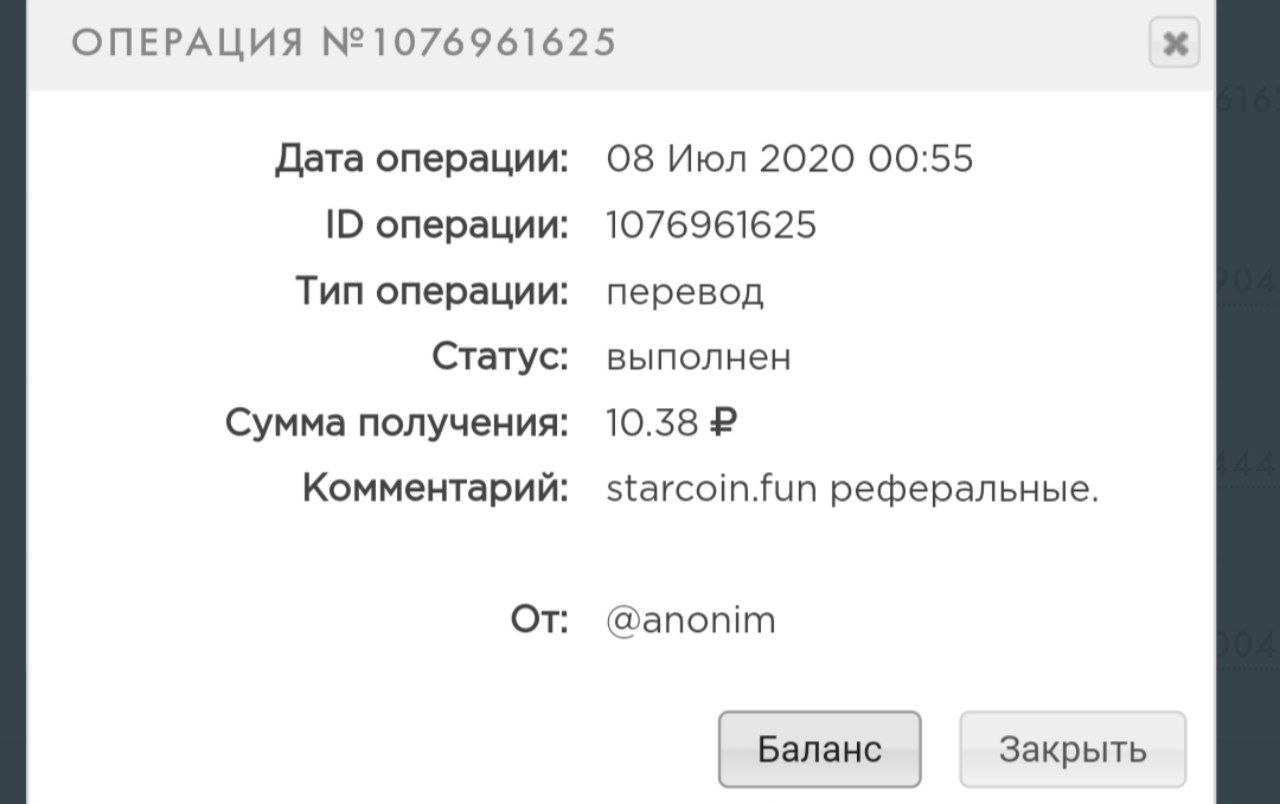Click the От label
The width and height of the screenshot is (1280, 804).
click(x=539, y=621)
